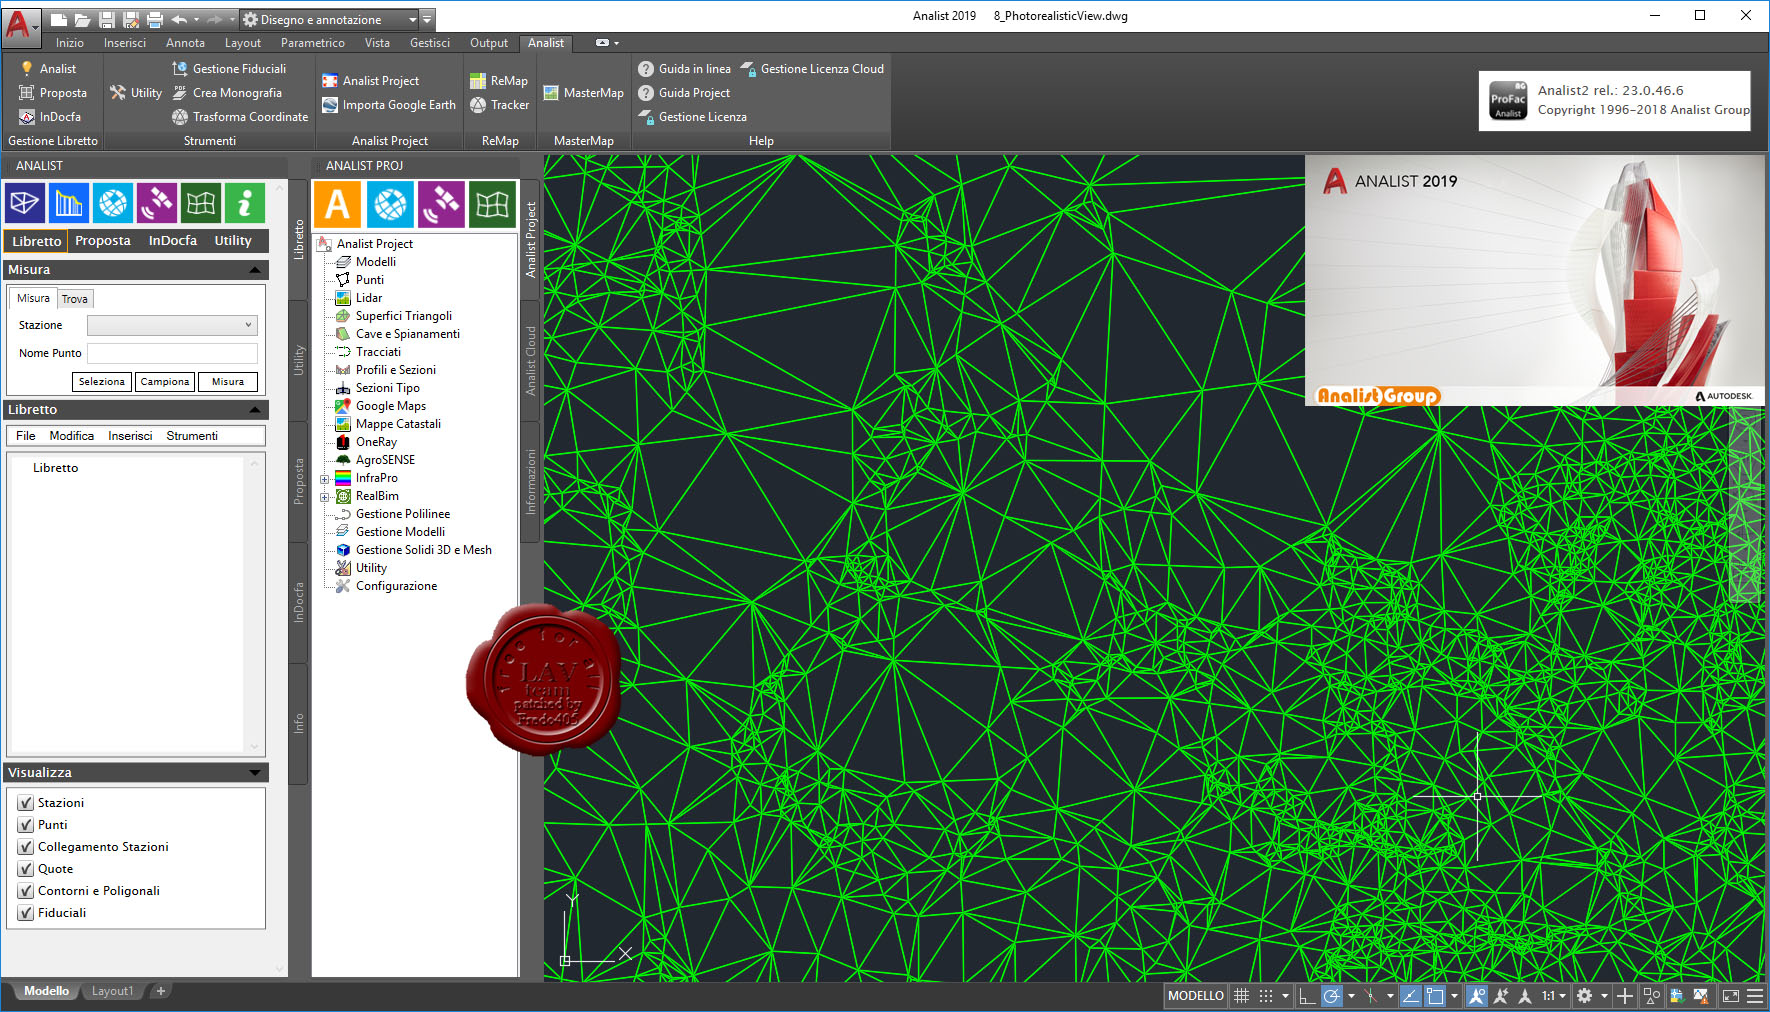Screen dimensions: 1770x1012
Task: Select Superfici Triangoli in project tree
Action: point(404,316)
